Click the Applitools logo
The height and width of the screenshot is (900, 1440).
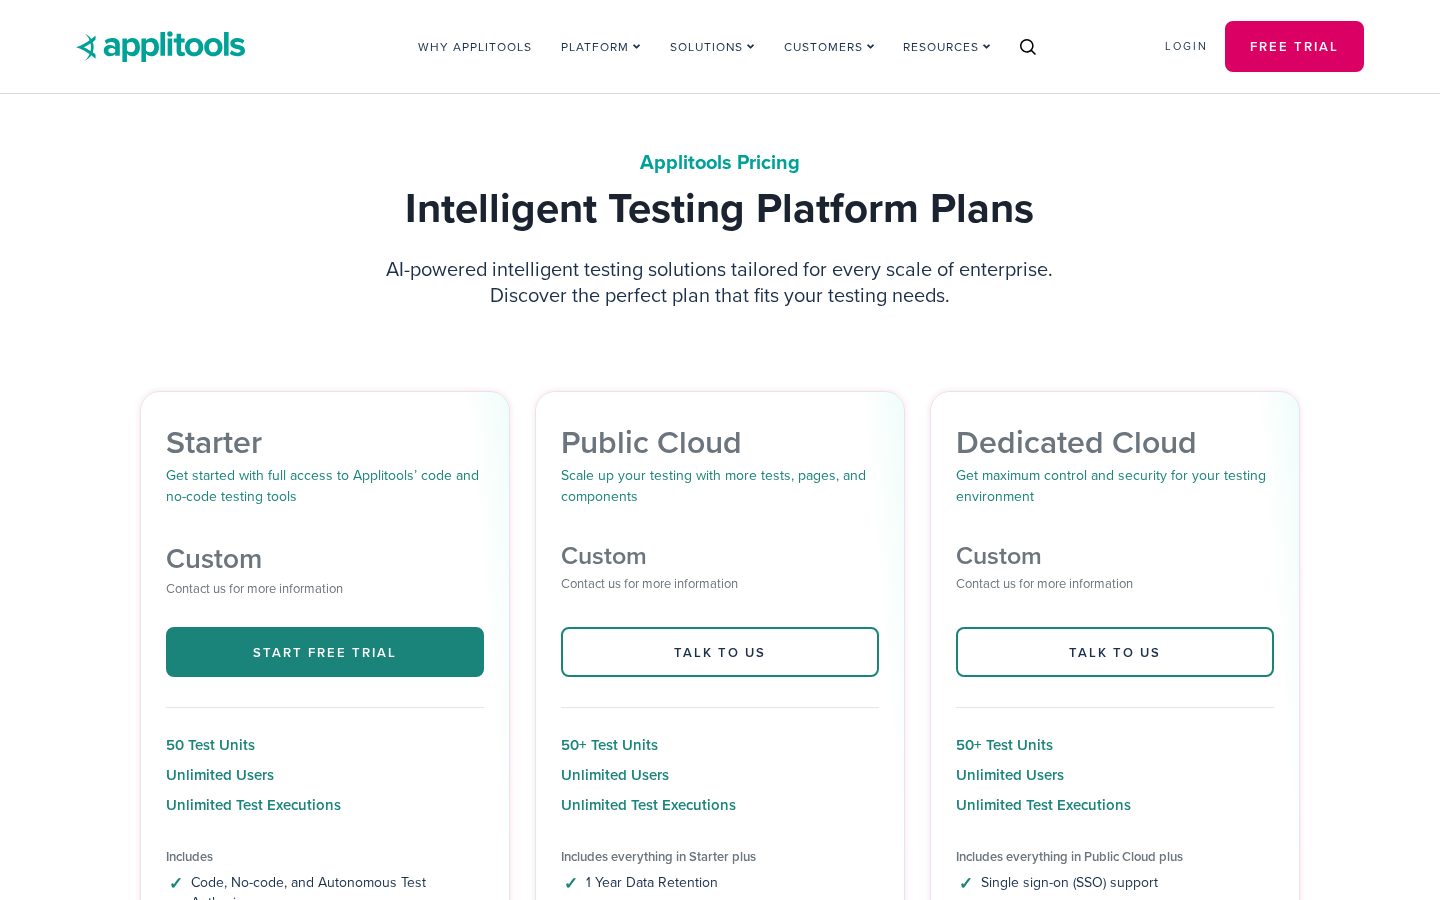(x=161, y=46)
